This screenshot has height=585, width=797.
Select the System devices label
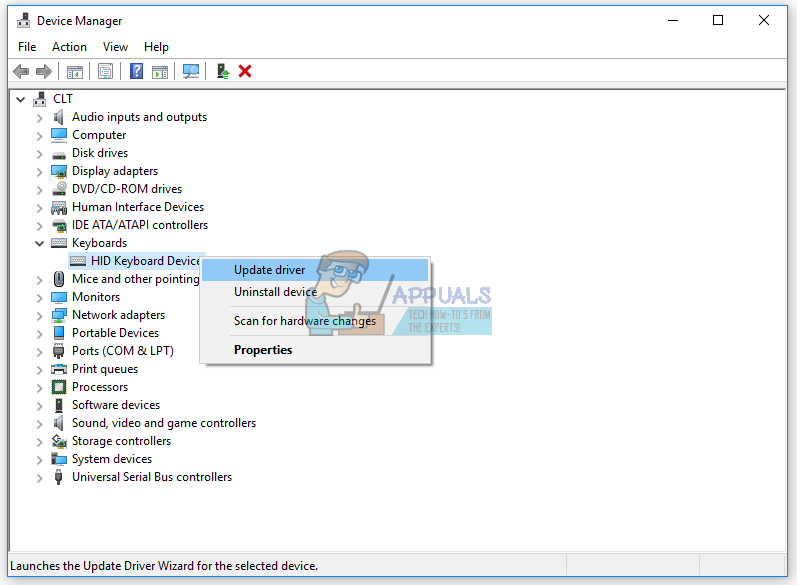point(112,459)
